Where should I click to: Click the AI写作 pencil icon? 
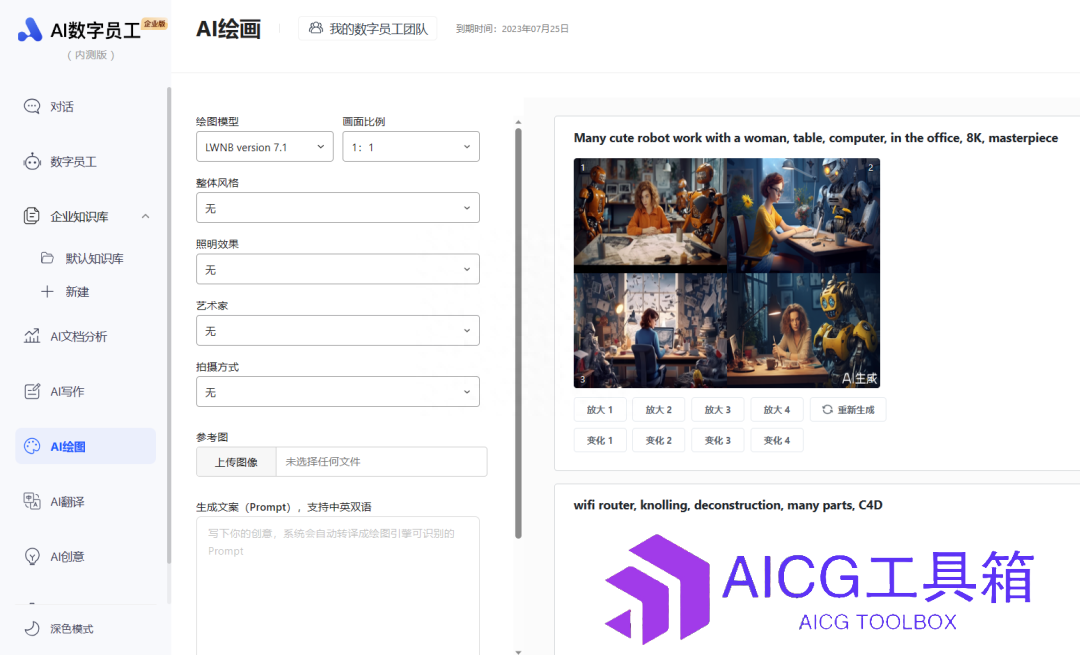[32, 391]
